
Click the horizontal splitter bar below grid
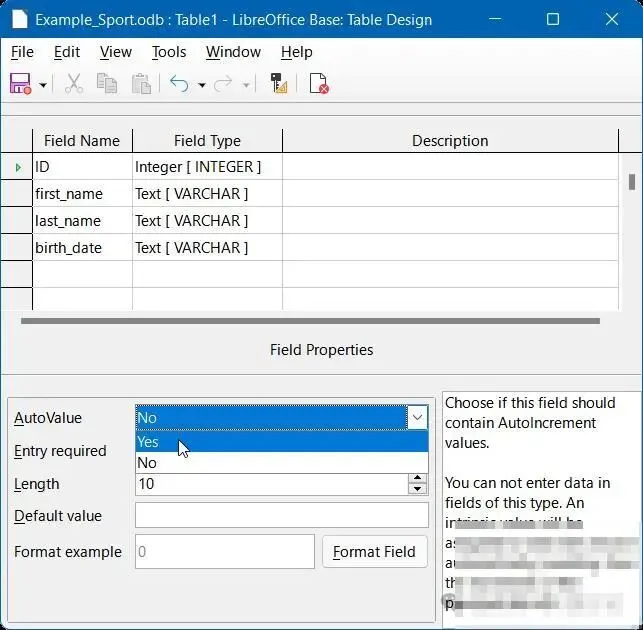click(310, 321)
